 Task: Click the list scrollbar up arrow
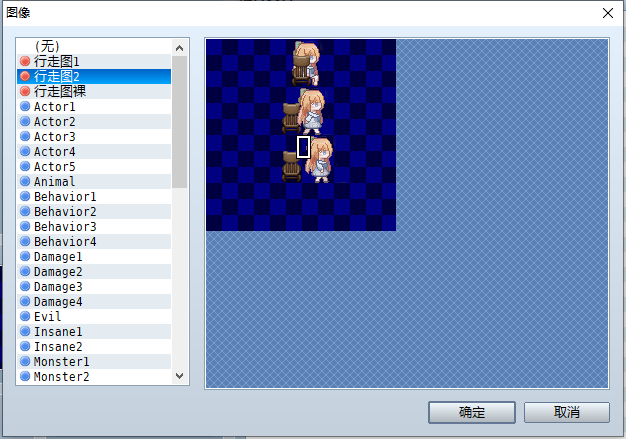pos(180,48)
